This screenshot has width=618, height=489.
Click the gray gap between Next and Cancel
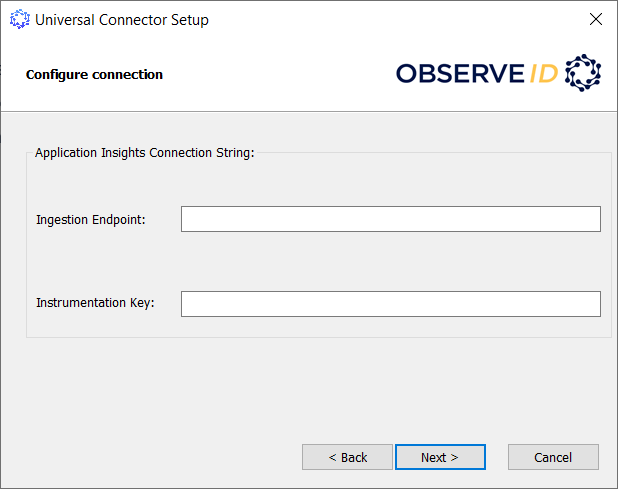[x=497, y=457]
